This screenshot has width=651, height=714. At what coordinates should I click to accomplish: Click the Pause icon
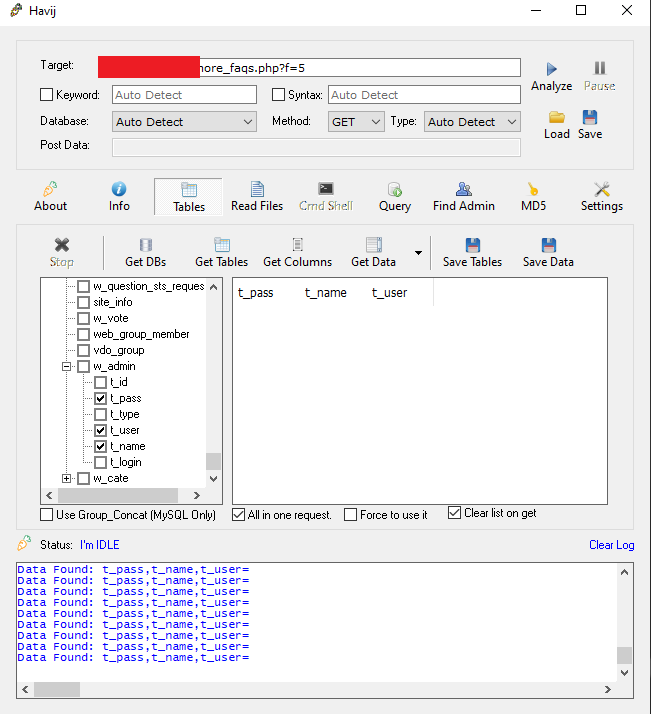600,68
